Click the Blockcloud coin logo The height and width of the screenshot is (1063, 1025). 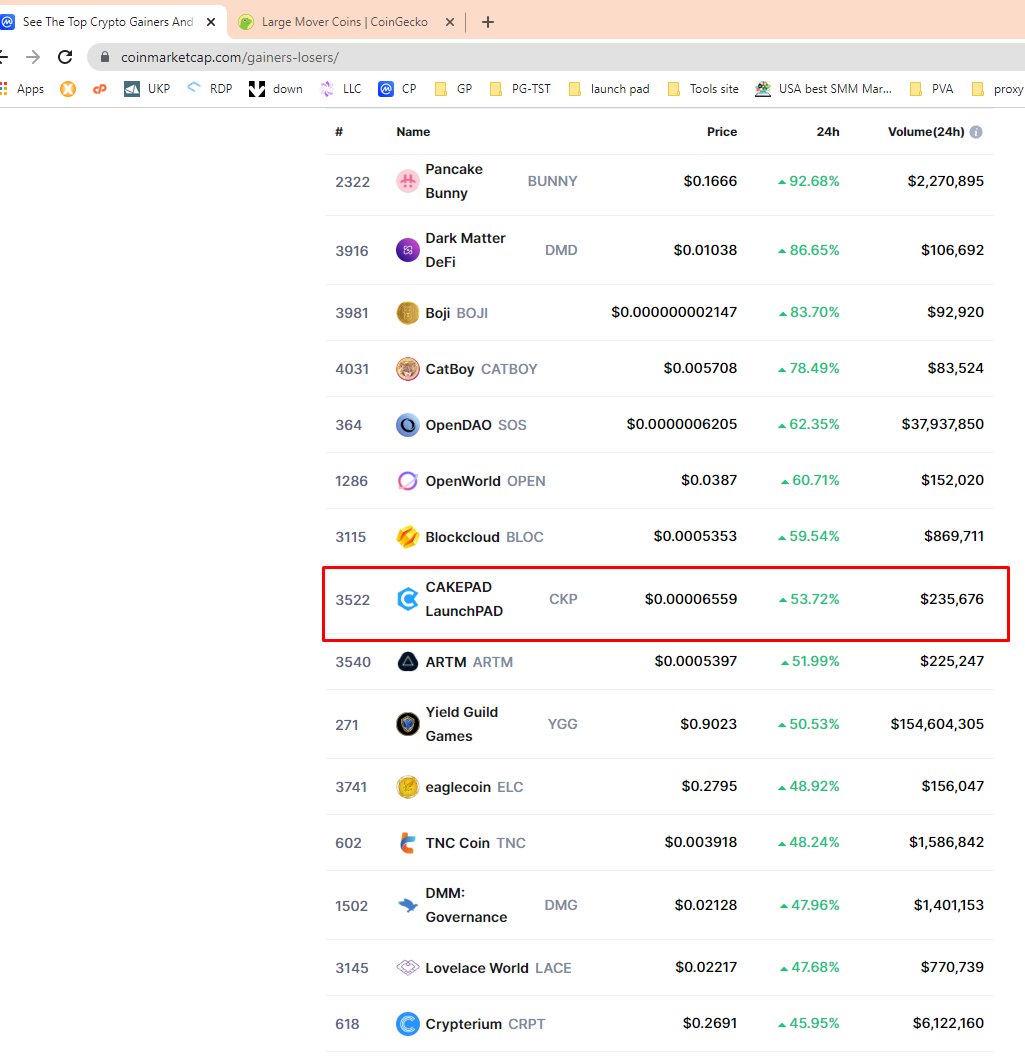pyautogui.click(x=407, y=537)
